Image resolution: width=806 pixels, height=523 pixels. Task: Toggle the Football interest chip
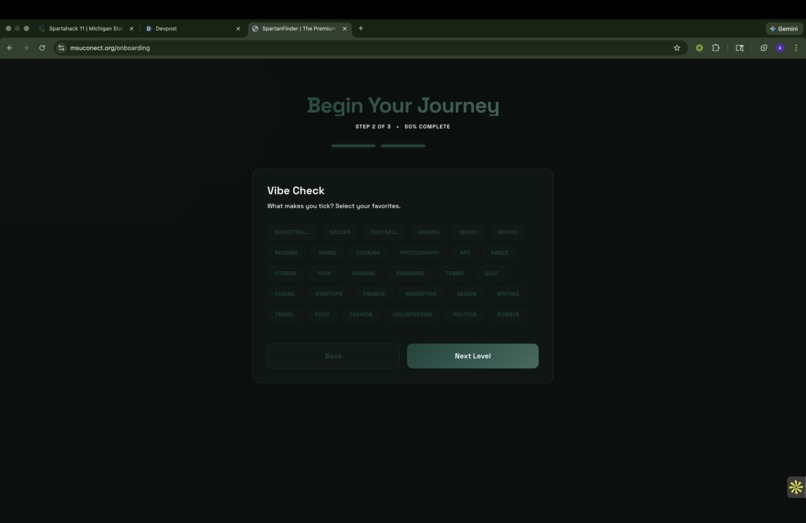pos(384,232)
